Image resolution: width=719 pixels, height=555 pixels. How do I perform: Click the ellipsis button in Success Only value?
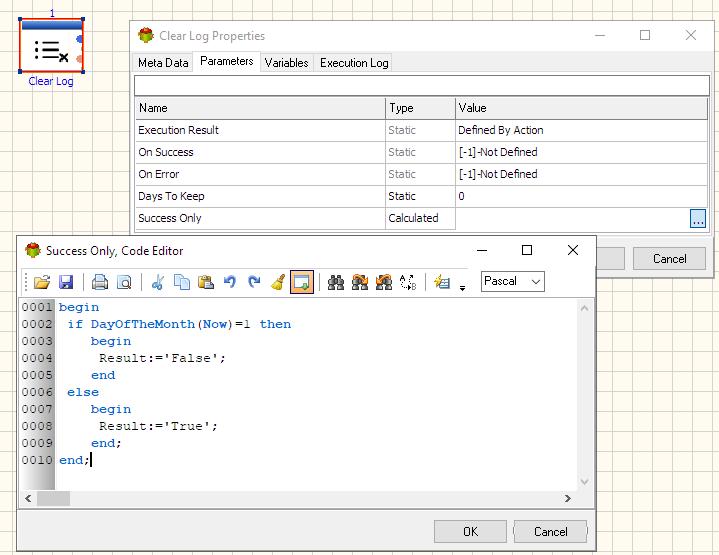(x=698, y=218)
